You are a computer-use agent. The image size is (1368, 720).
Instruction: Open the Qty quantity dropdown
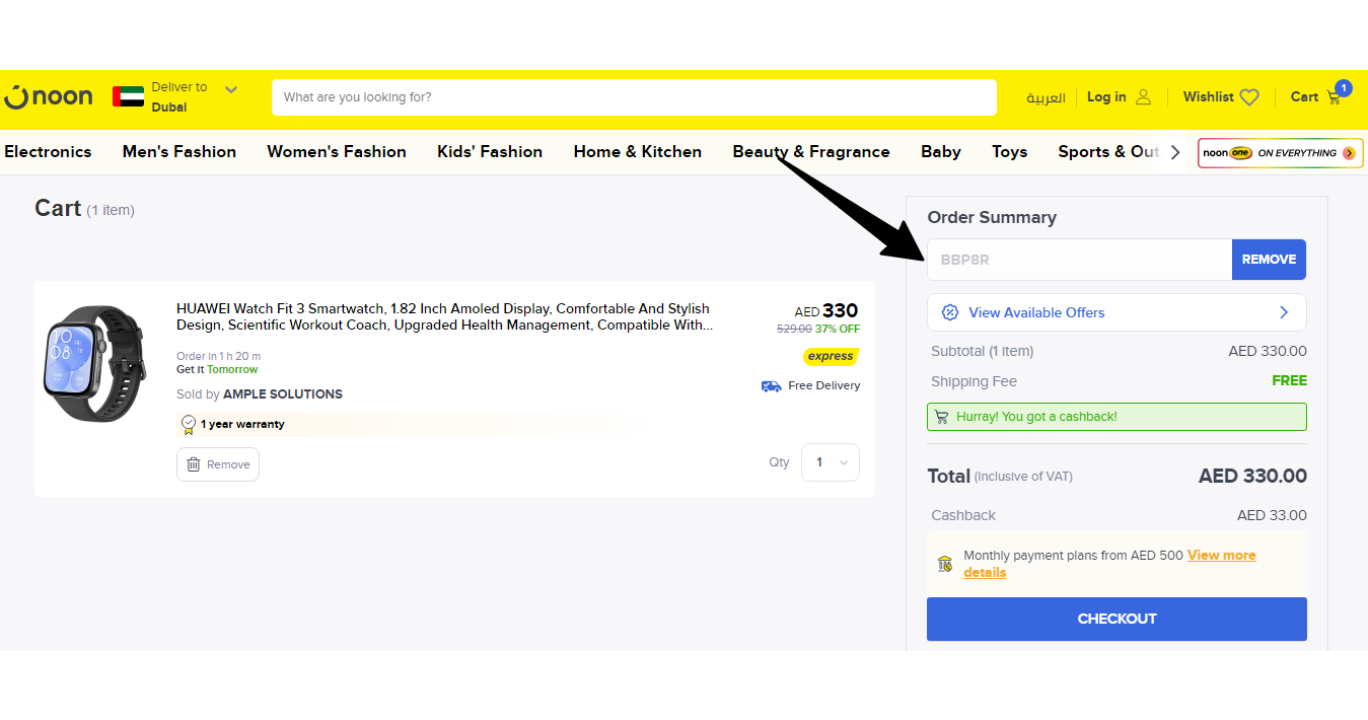(x=830, y=462)
